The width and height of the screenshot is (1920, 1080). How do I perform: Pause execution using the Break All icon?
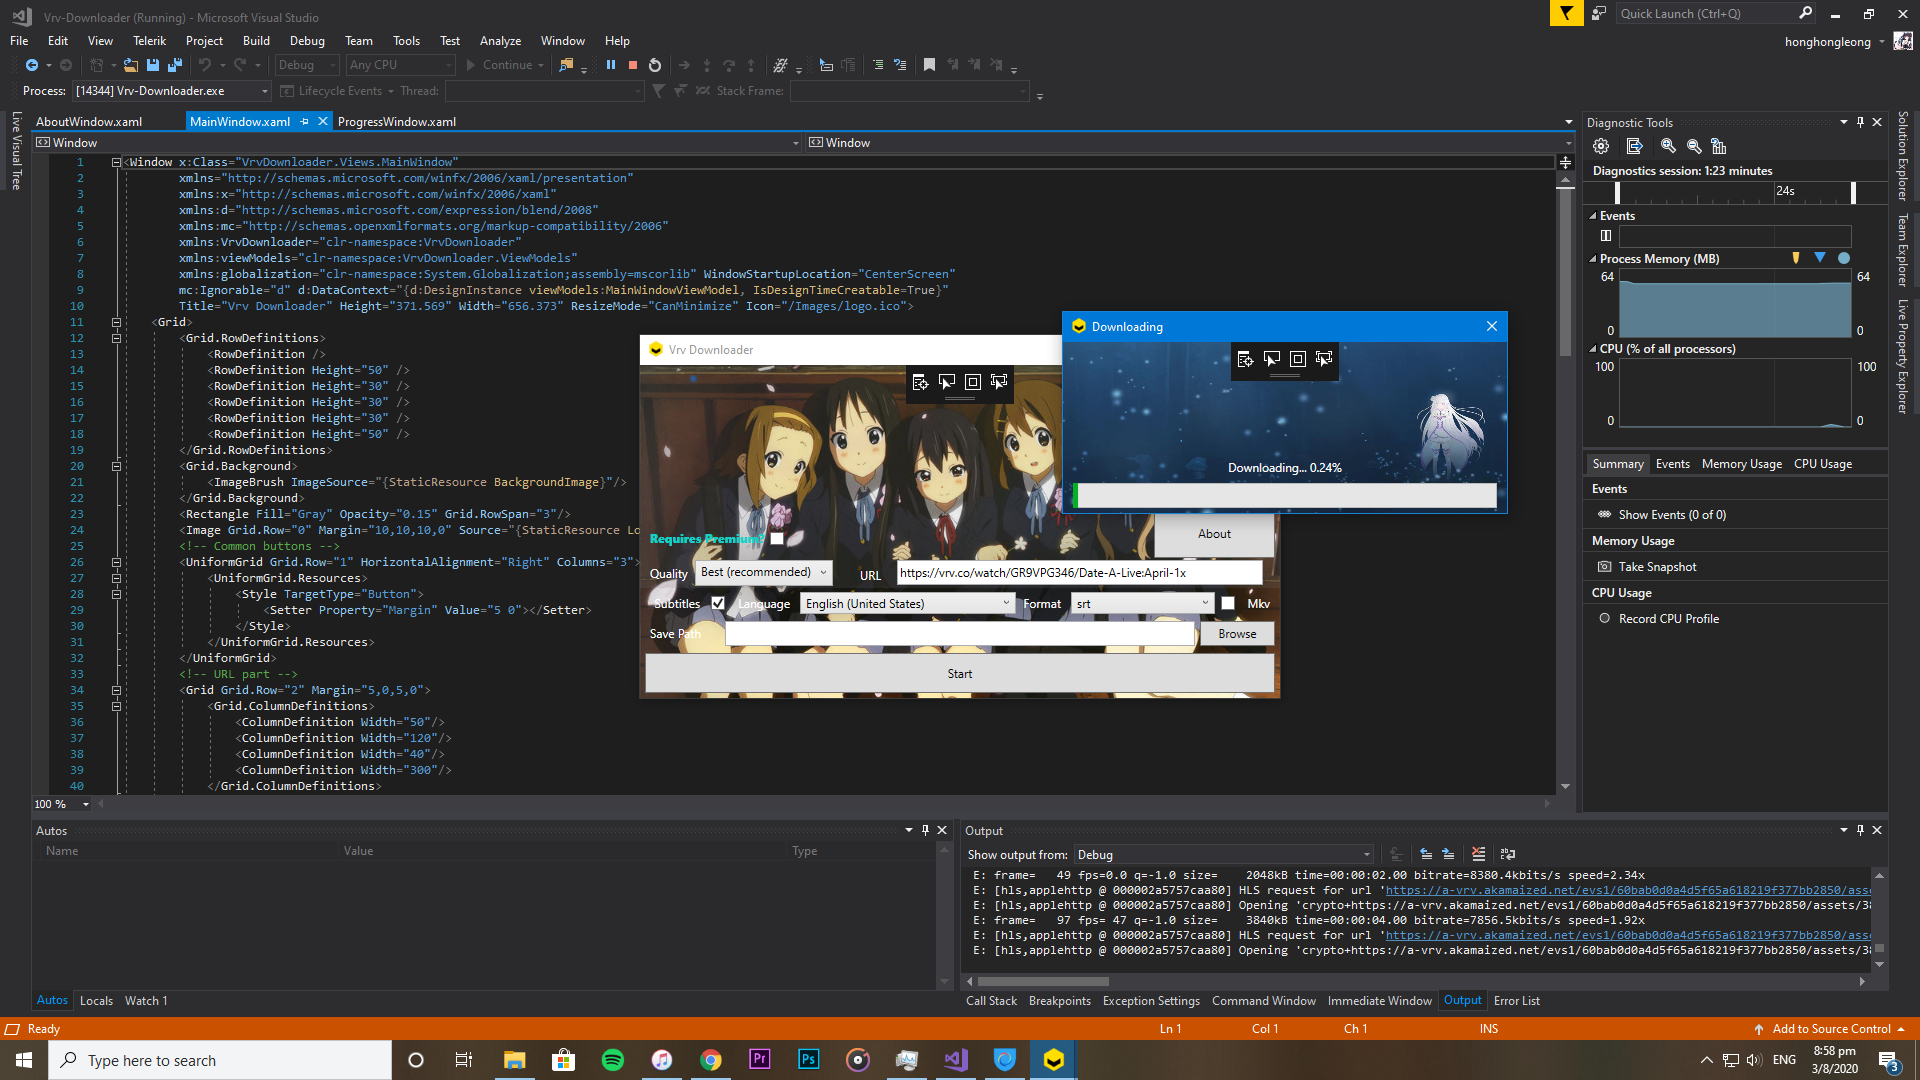[611, 64]
